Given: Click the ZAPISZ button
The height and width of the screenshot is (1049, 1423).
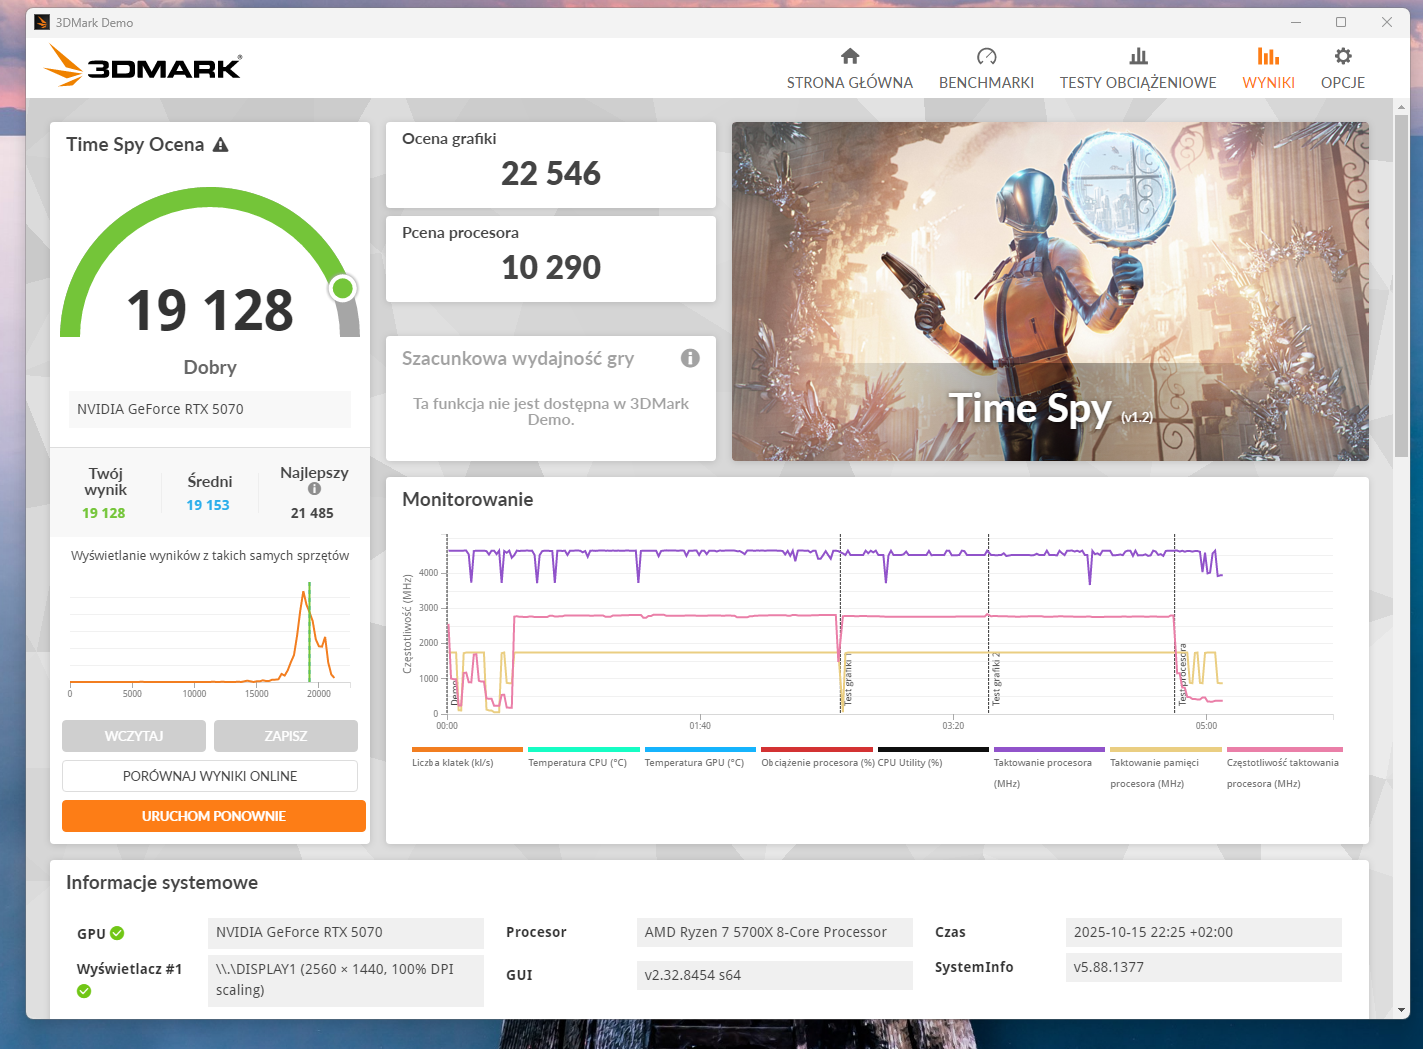Looking at the screenshot, I should click(x=286, y=736).
